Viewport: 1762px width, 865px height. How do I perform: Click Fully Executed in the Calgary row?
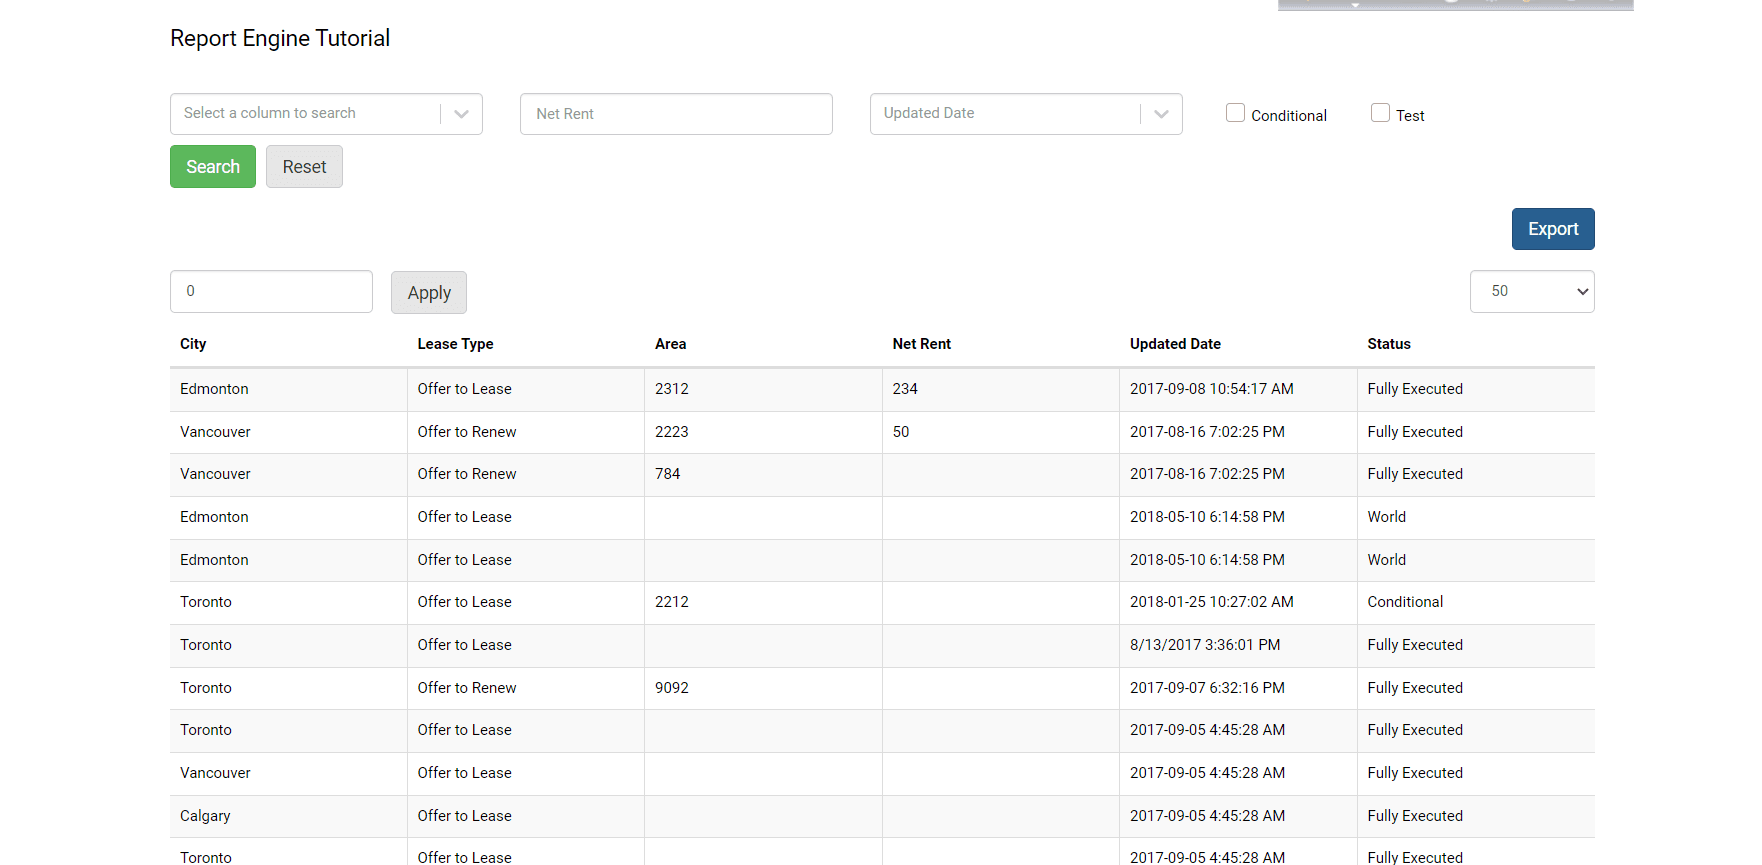(1415, 816)
